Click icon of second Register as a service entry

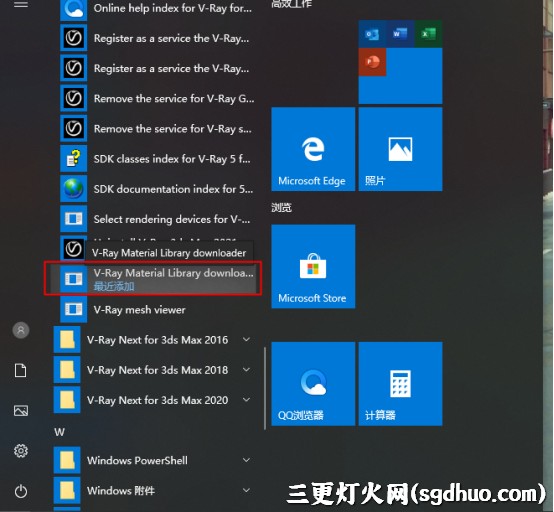coord(73,68)
